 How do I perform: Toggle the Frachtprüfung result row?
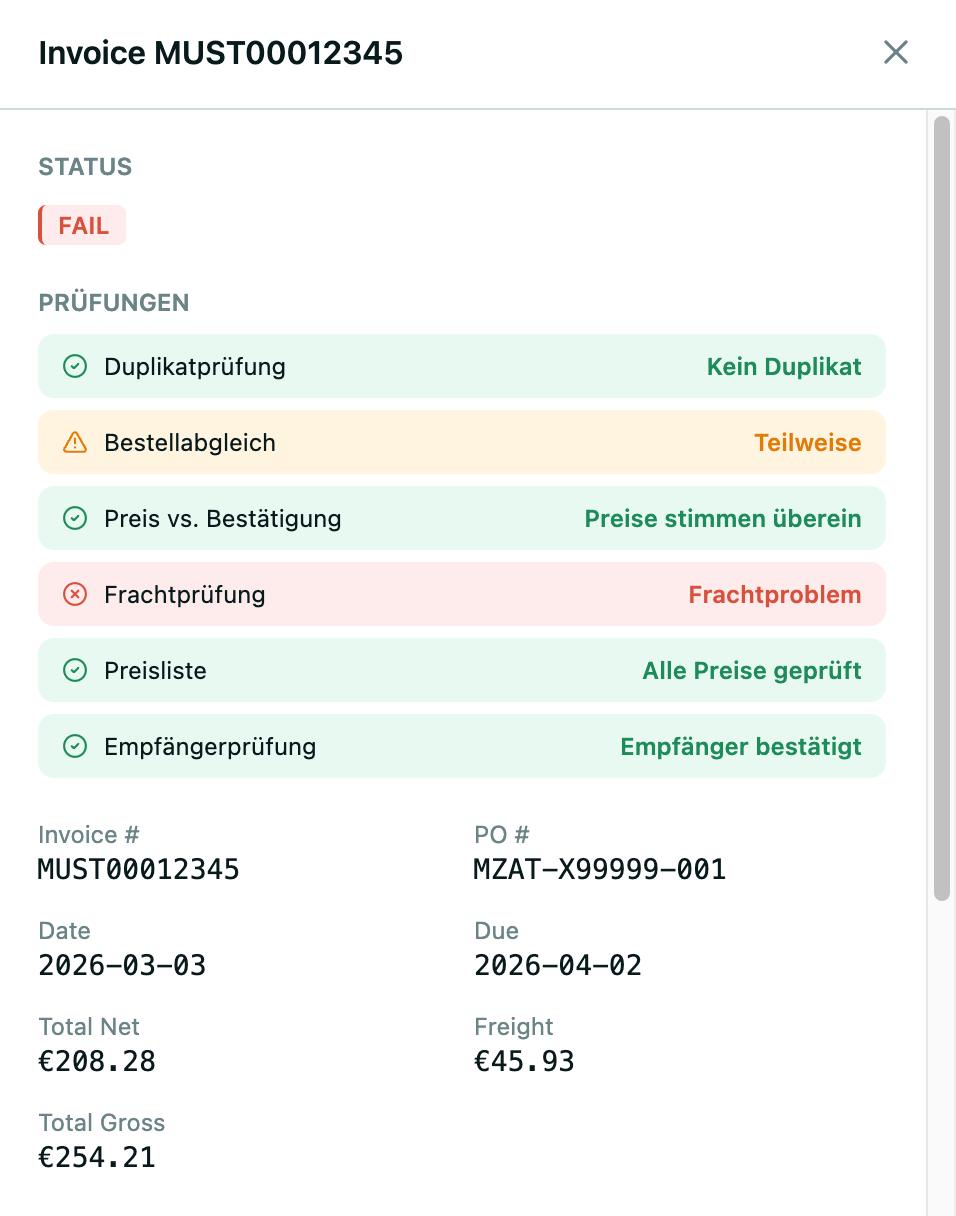461,594
